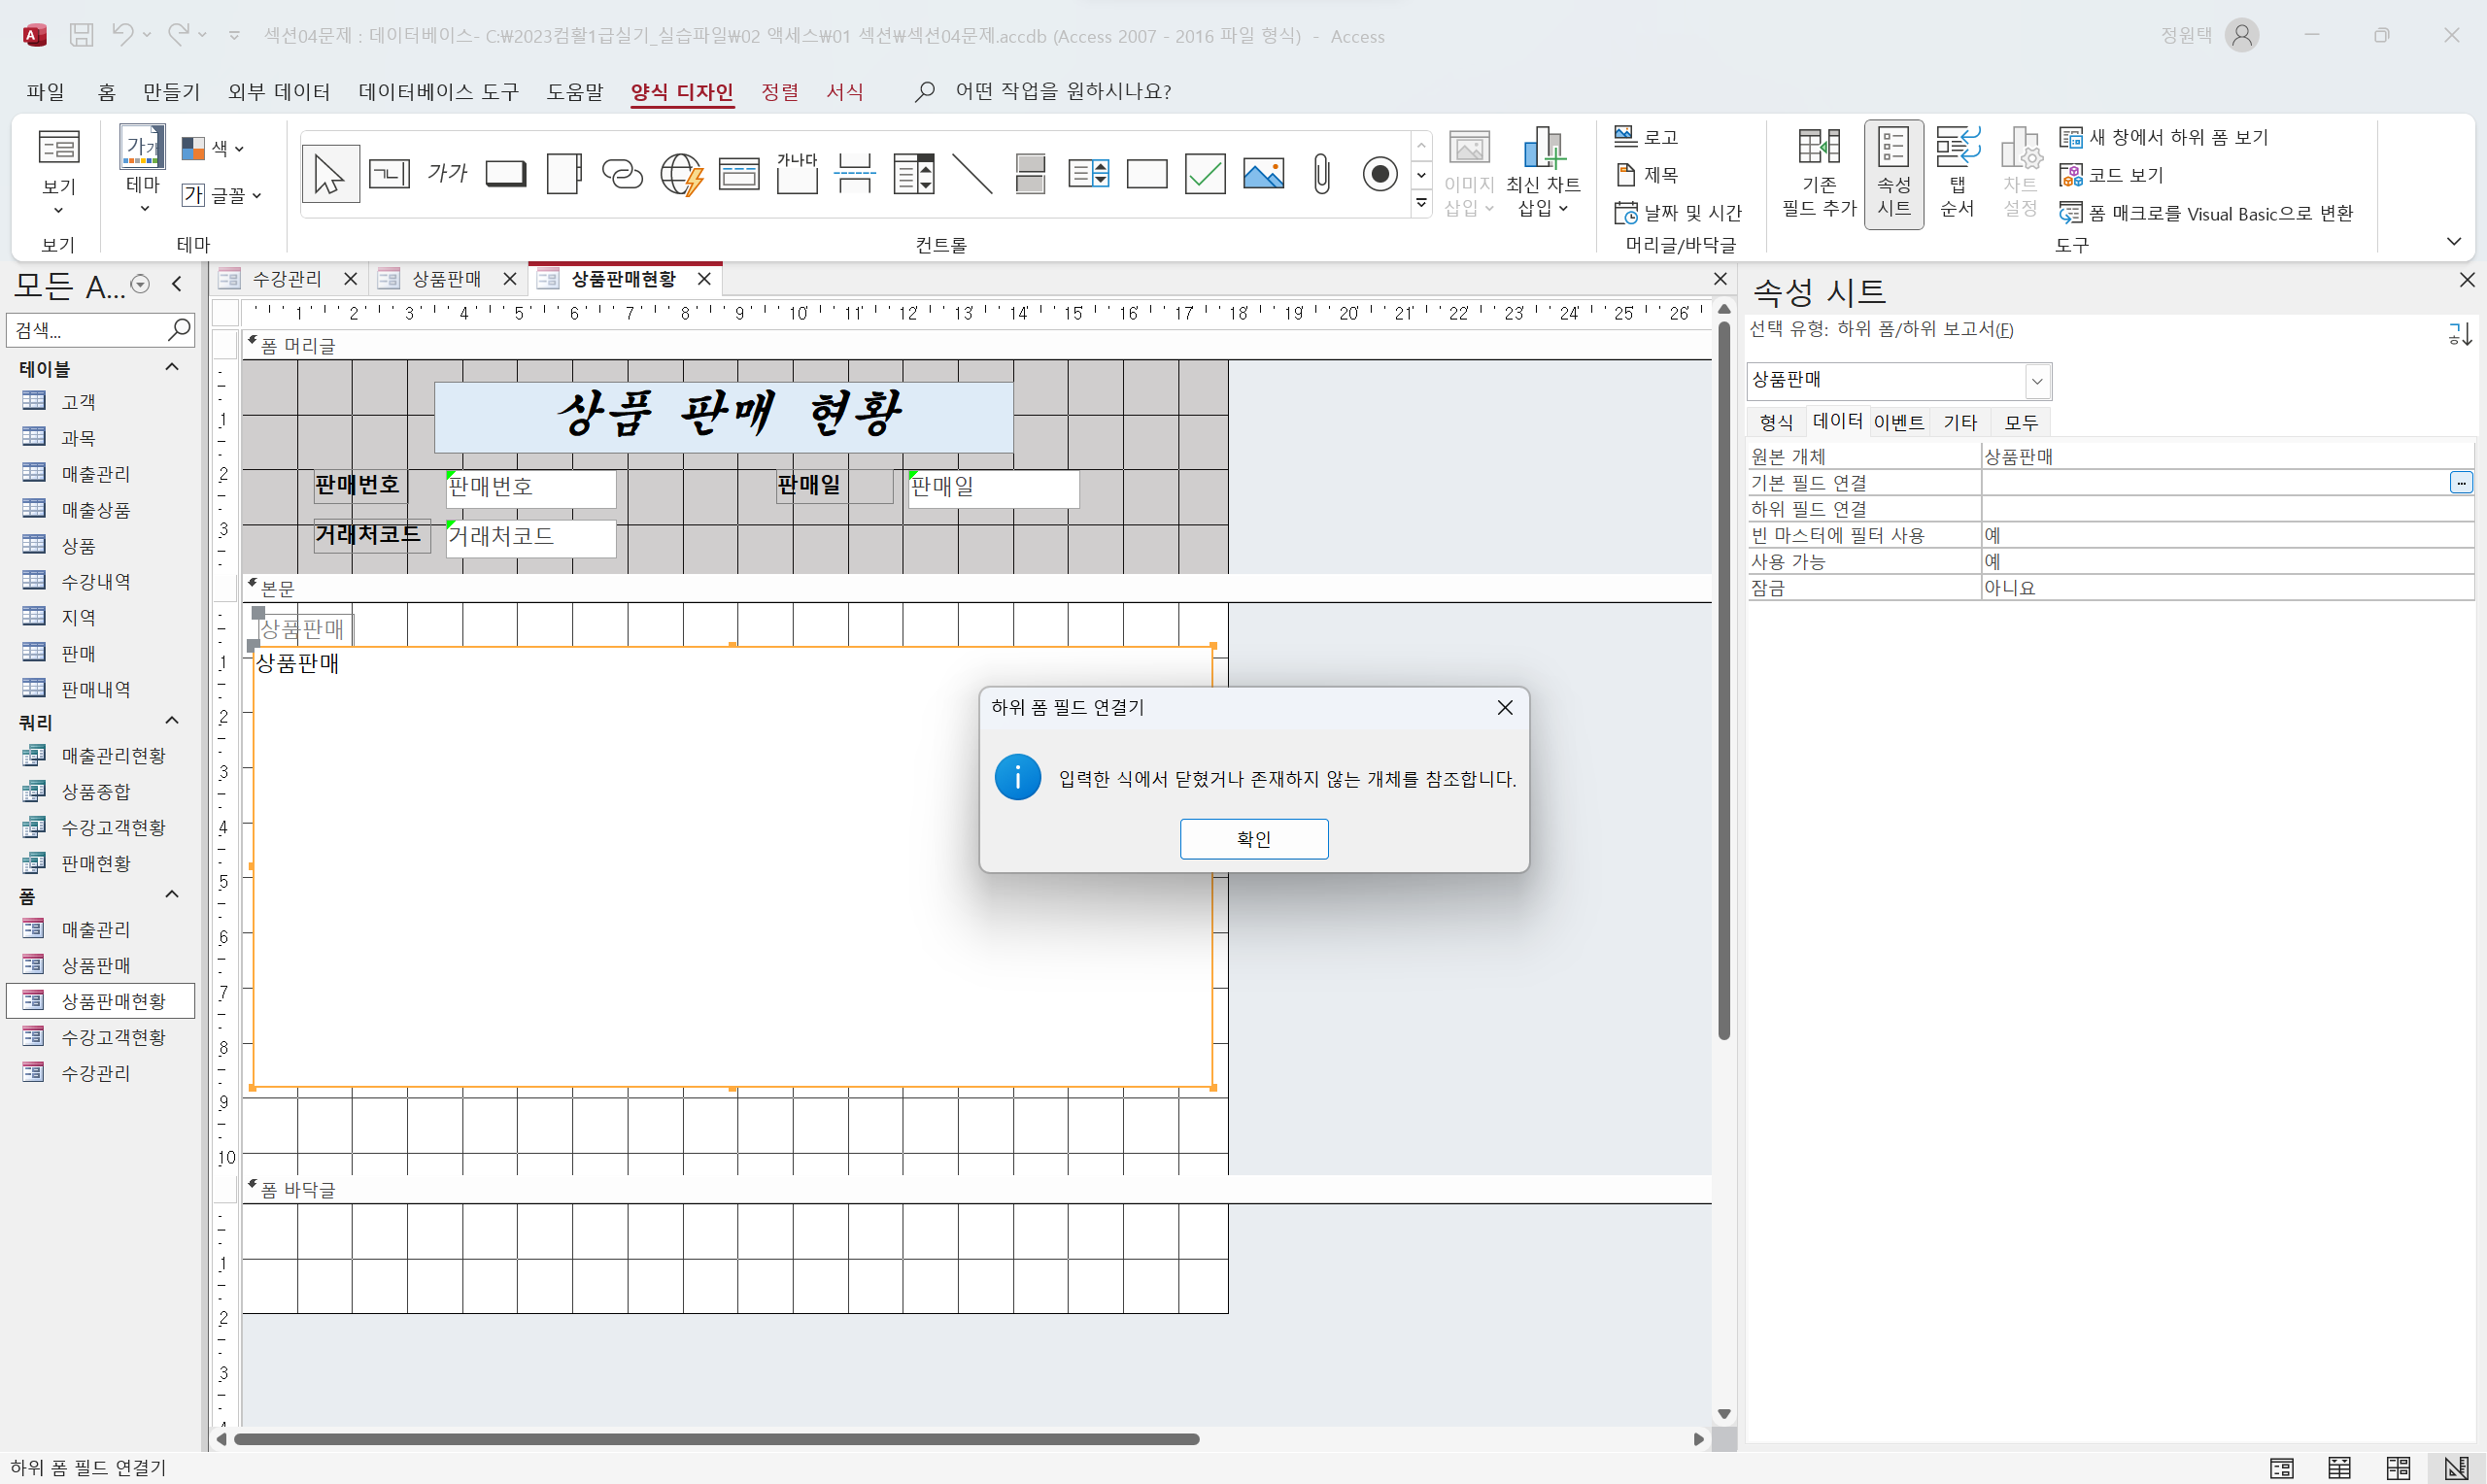Select the Attachment paperclip control

(1322, 174)
